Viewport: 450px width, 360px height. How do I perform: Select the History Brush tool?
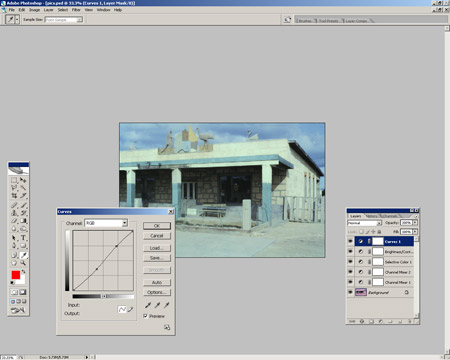click(x=23, y=213)
